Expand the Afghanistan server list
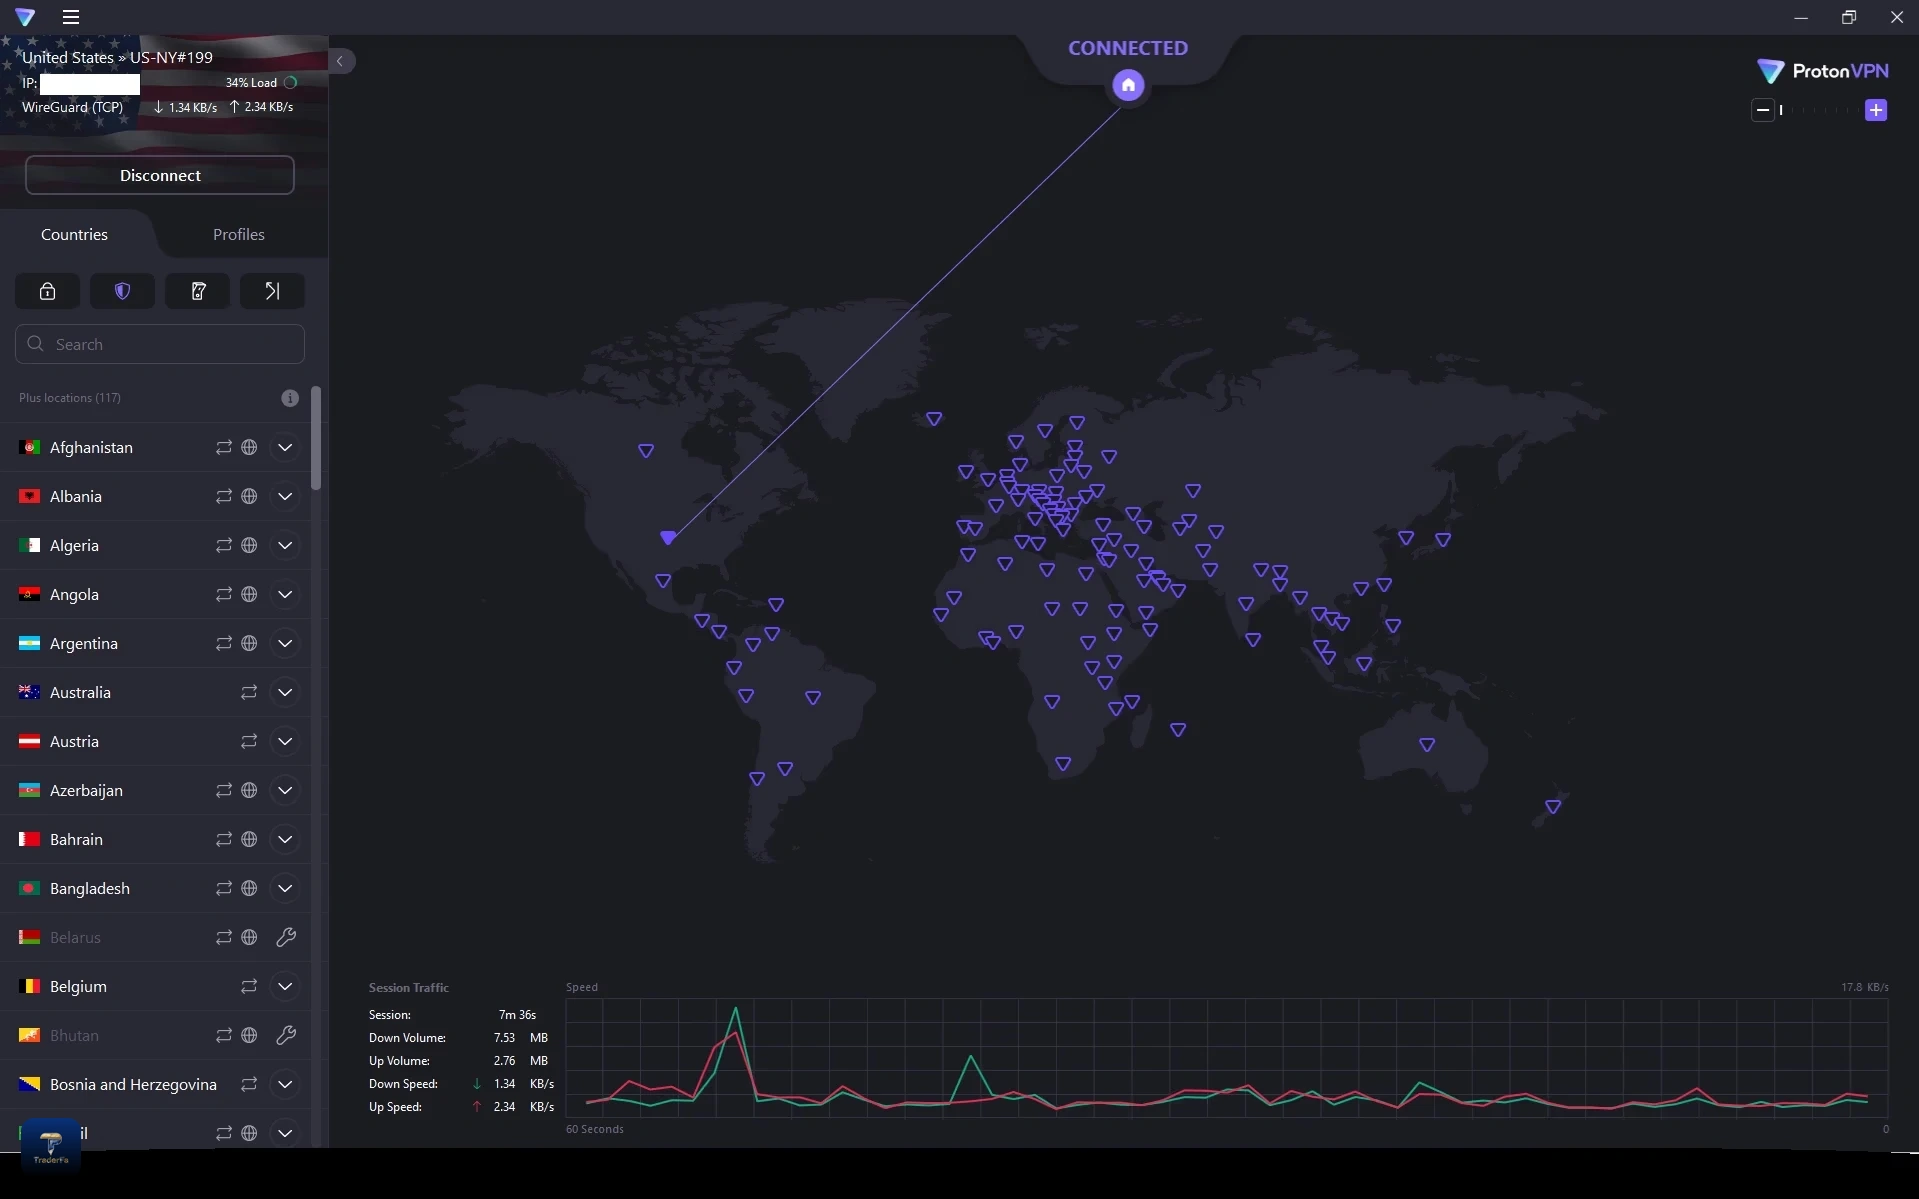 (285, 447)
